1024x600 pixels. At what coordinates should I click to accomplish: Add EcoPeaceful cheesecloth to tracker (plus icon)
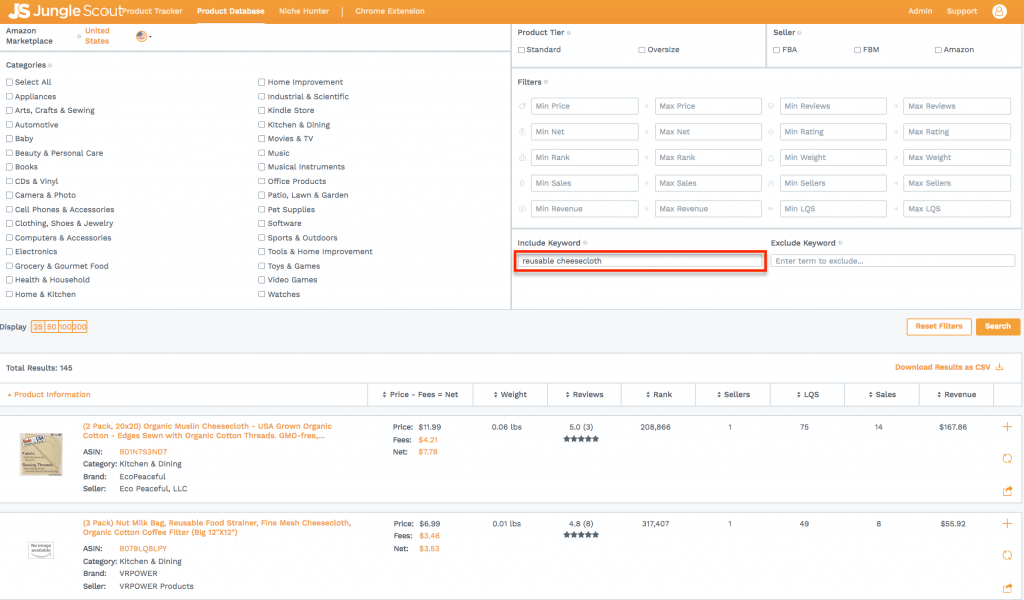pyautogui.click(x=1007, y=426)
